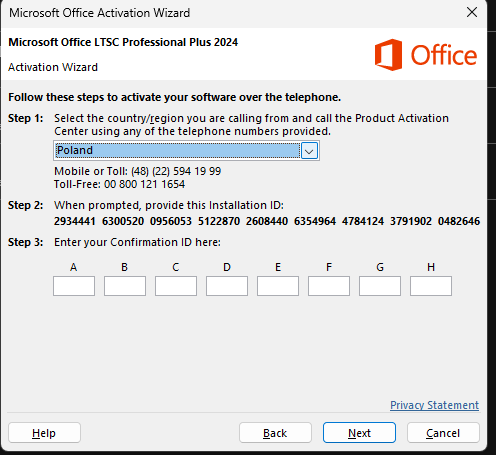The width and height of the screenshot is (496, 455).
Task: Click the Mobile or Toll phone number
Action: click(x=176, y=171)
